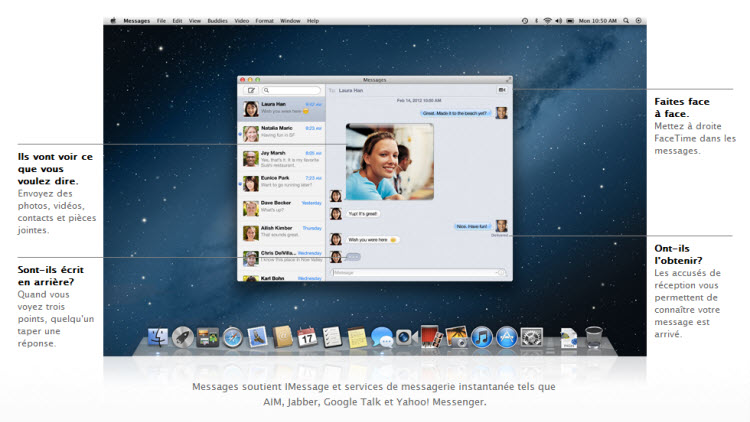
Task: Open the App Store in the Dock
Action: [507, 337]
